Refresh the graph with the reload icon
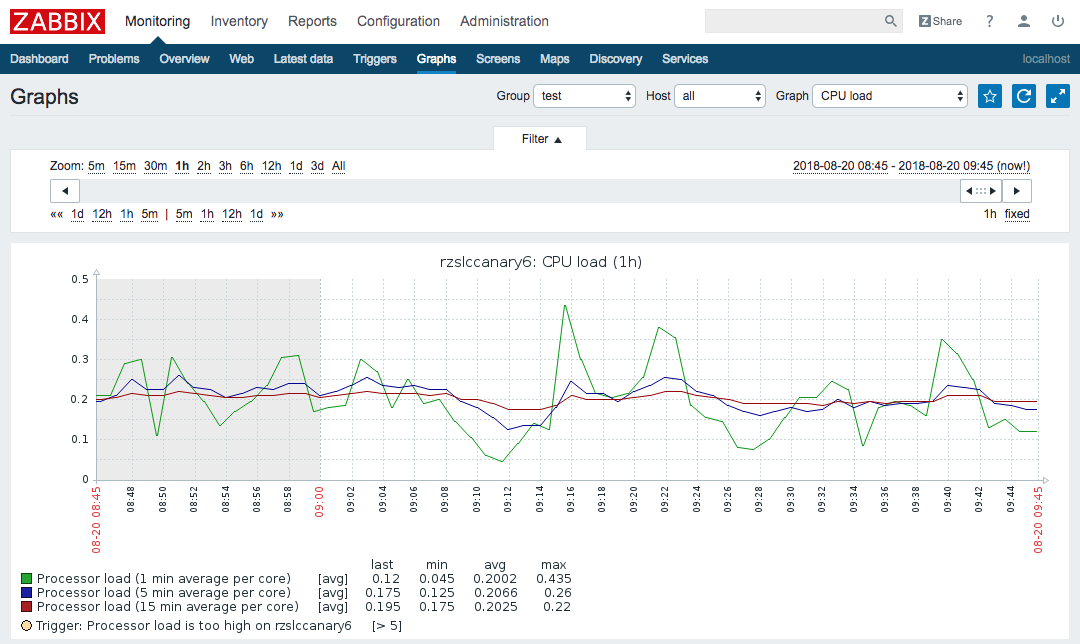The image size is (1080, 644). (1023, 95)
